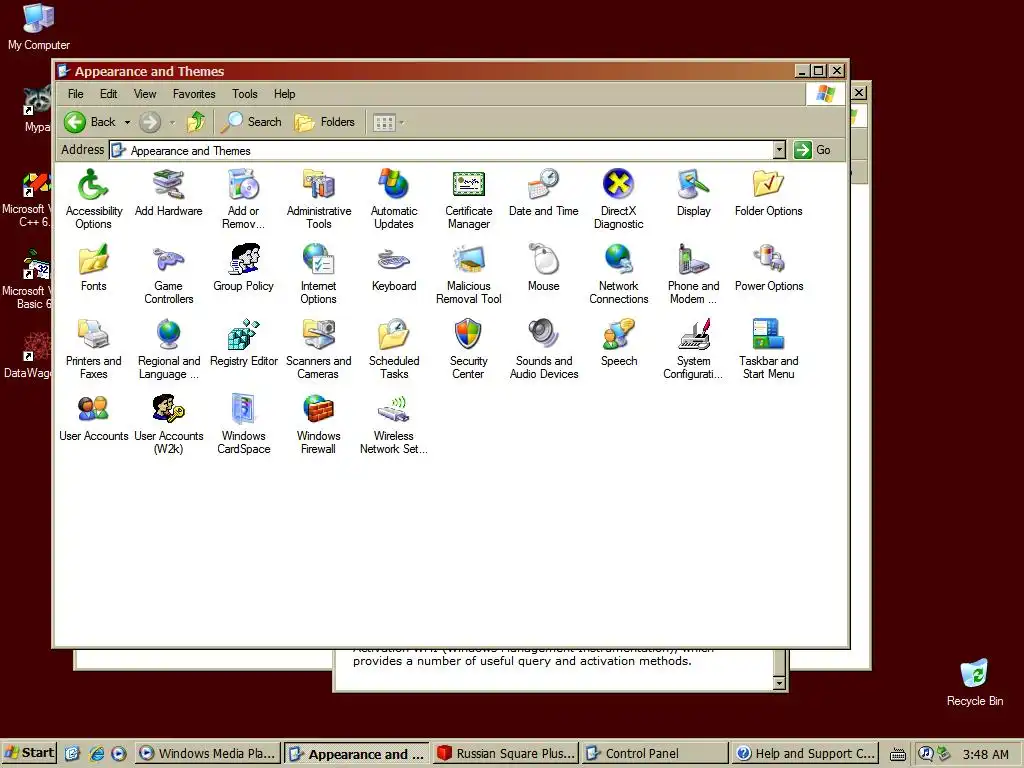The image size is (1024, 768).
Task: Select the Malicious Removal Tool icon
Action: click(469, 274)
